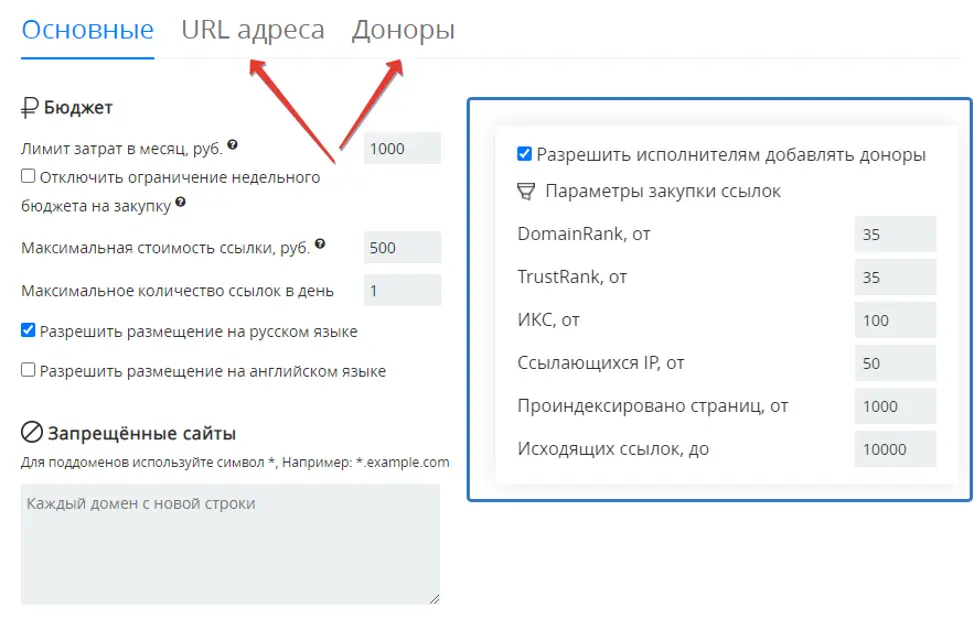Click the Максимальное количество ссылок в день field

(402, 291)
